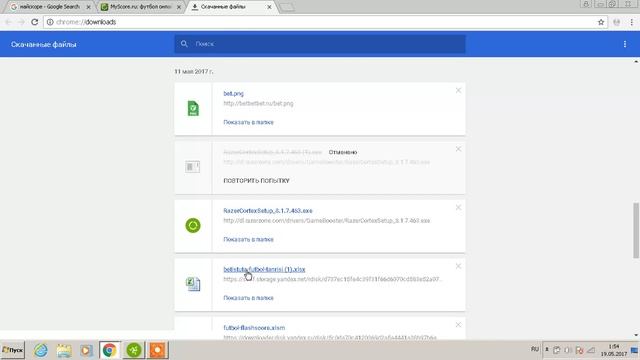The image size is (640, 360).
Task: Remove the cancelled download entry
Action: 458,149
